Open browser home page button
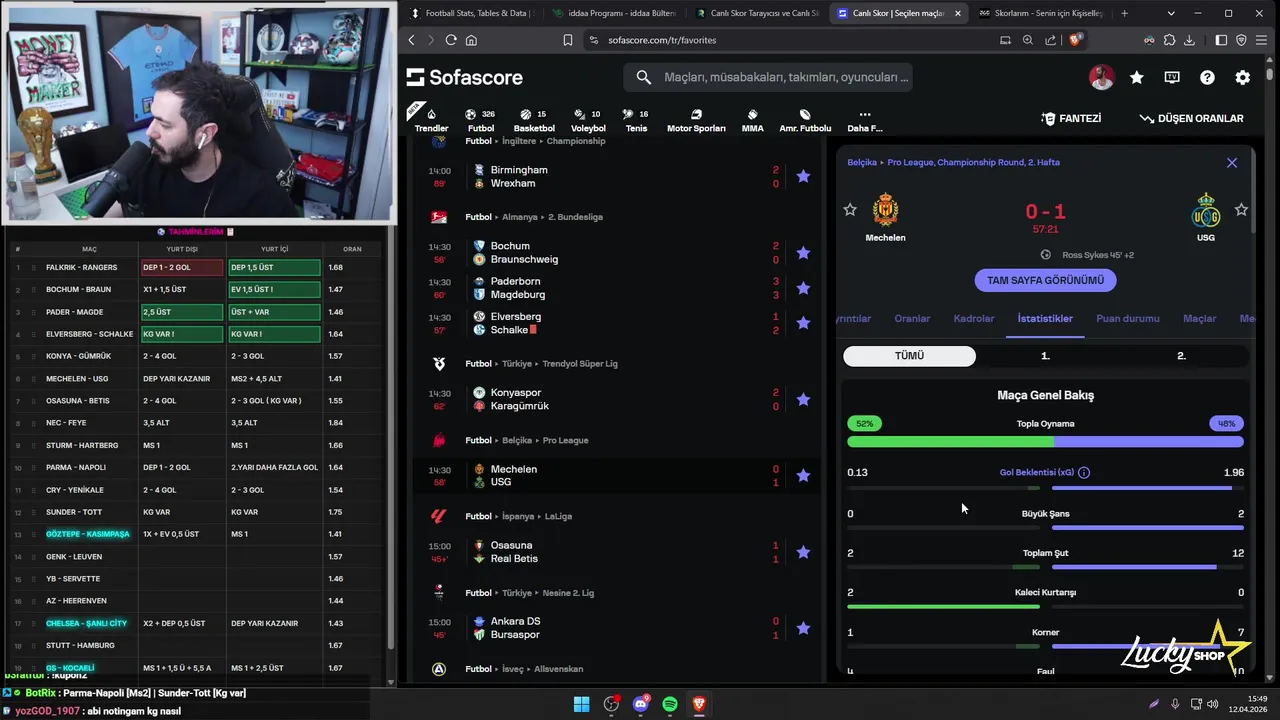The height and width of the screenshot is (720, 1280). [x=471, y=40]
